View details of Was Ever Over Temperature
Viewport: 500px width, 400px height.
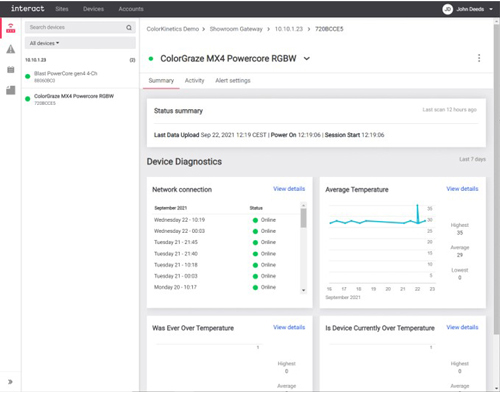point(289,327)
